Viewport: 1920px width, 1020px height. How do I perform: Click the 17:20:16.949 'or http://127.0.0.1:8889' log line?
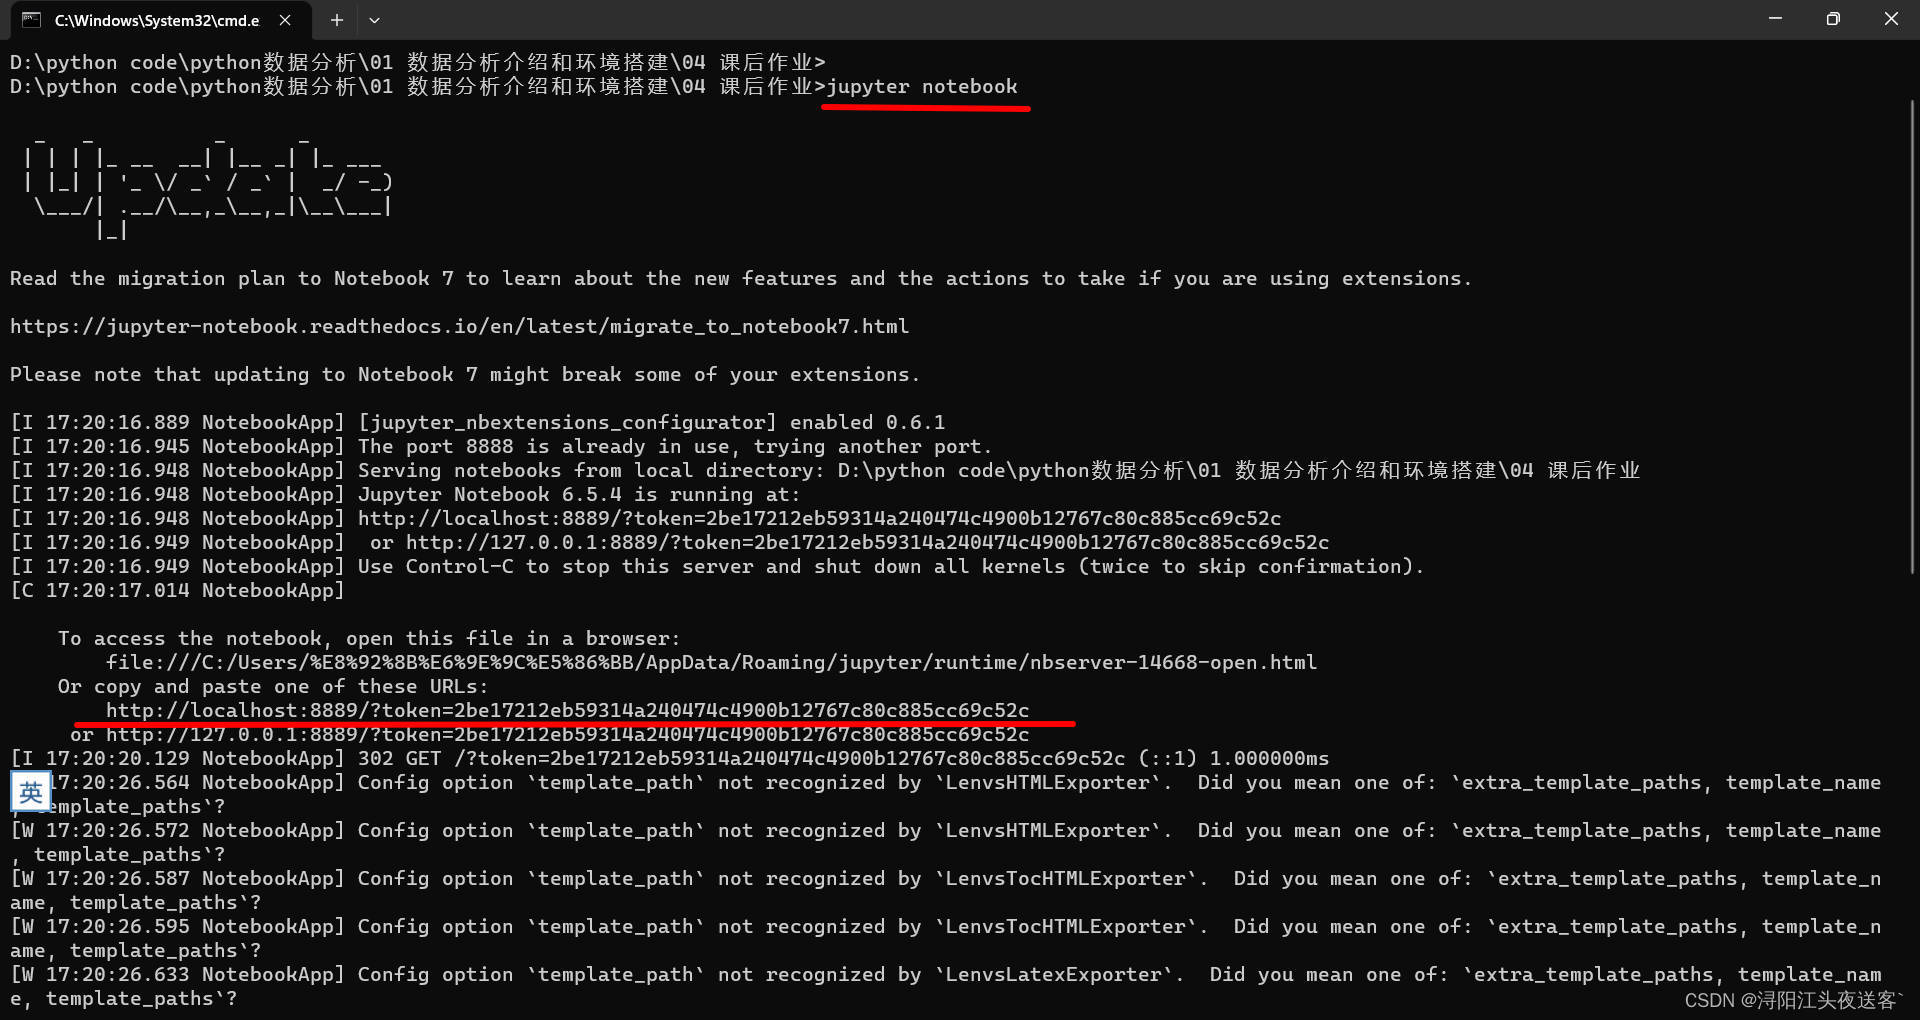669,542
